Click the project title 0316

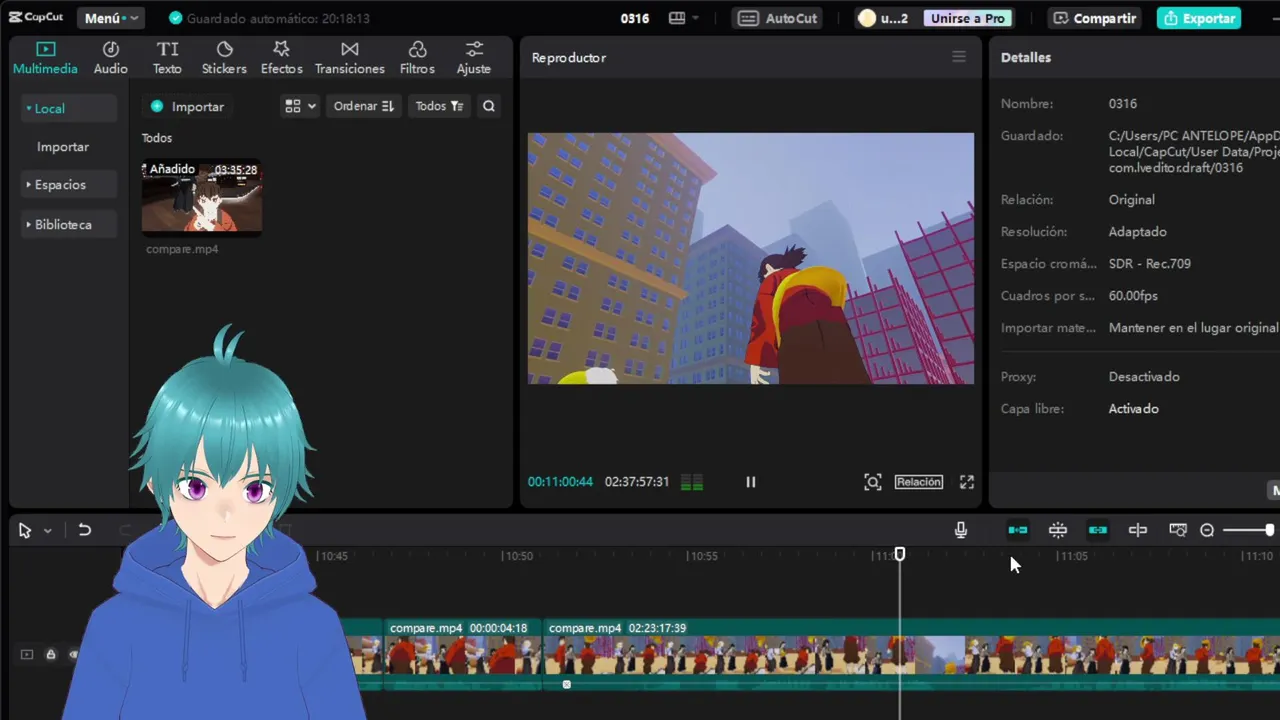tap(634, 18)
